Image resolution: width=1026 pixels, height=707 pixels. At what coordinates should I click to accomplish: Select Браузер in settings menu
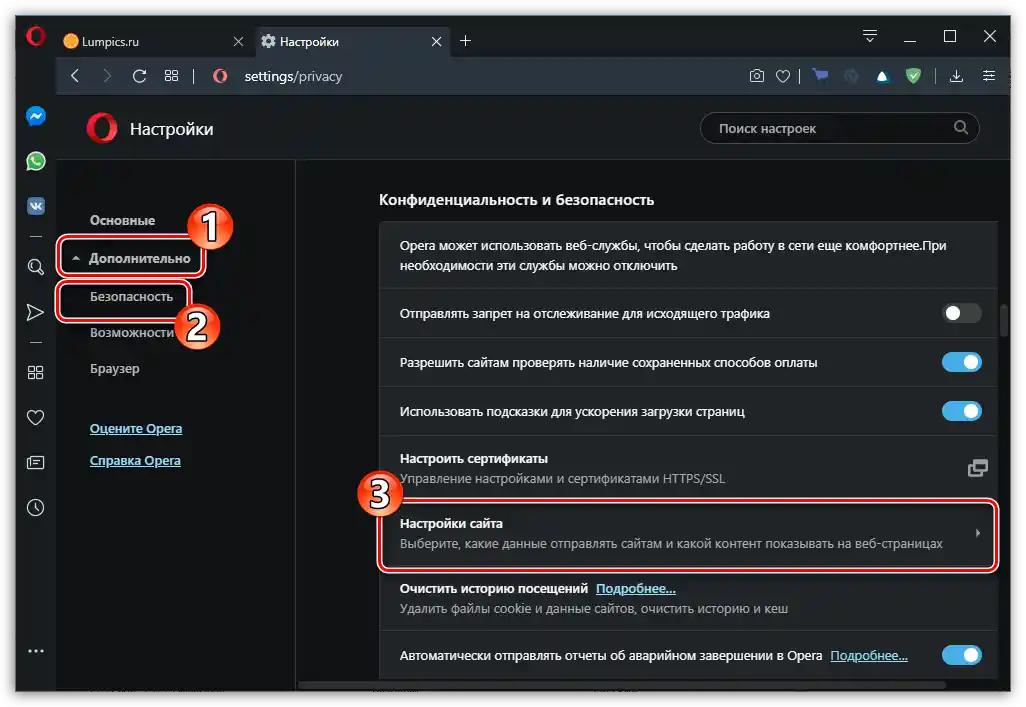tap(115, 369)
